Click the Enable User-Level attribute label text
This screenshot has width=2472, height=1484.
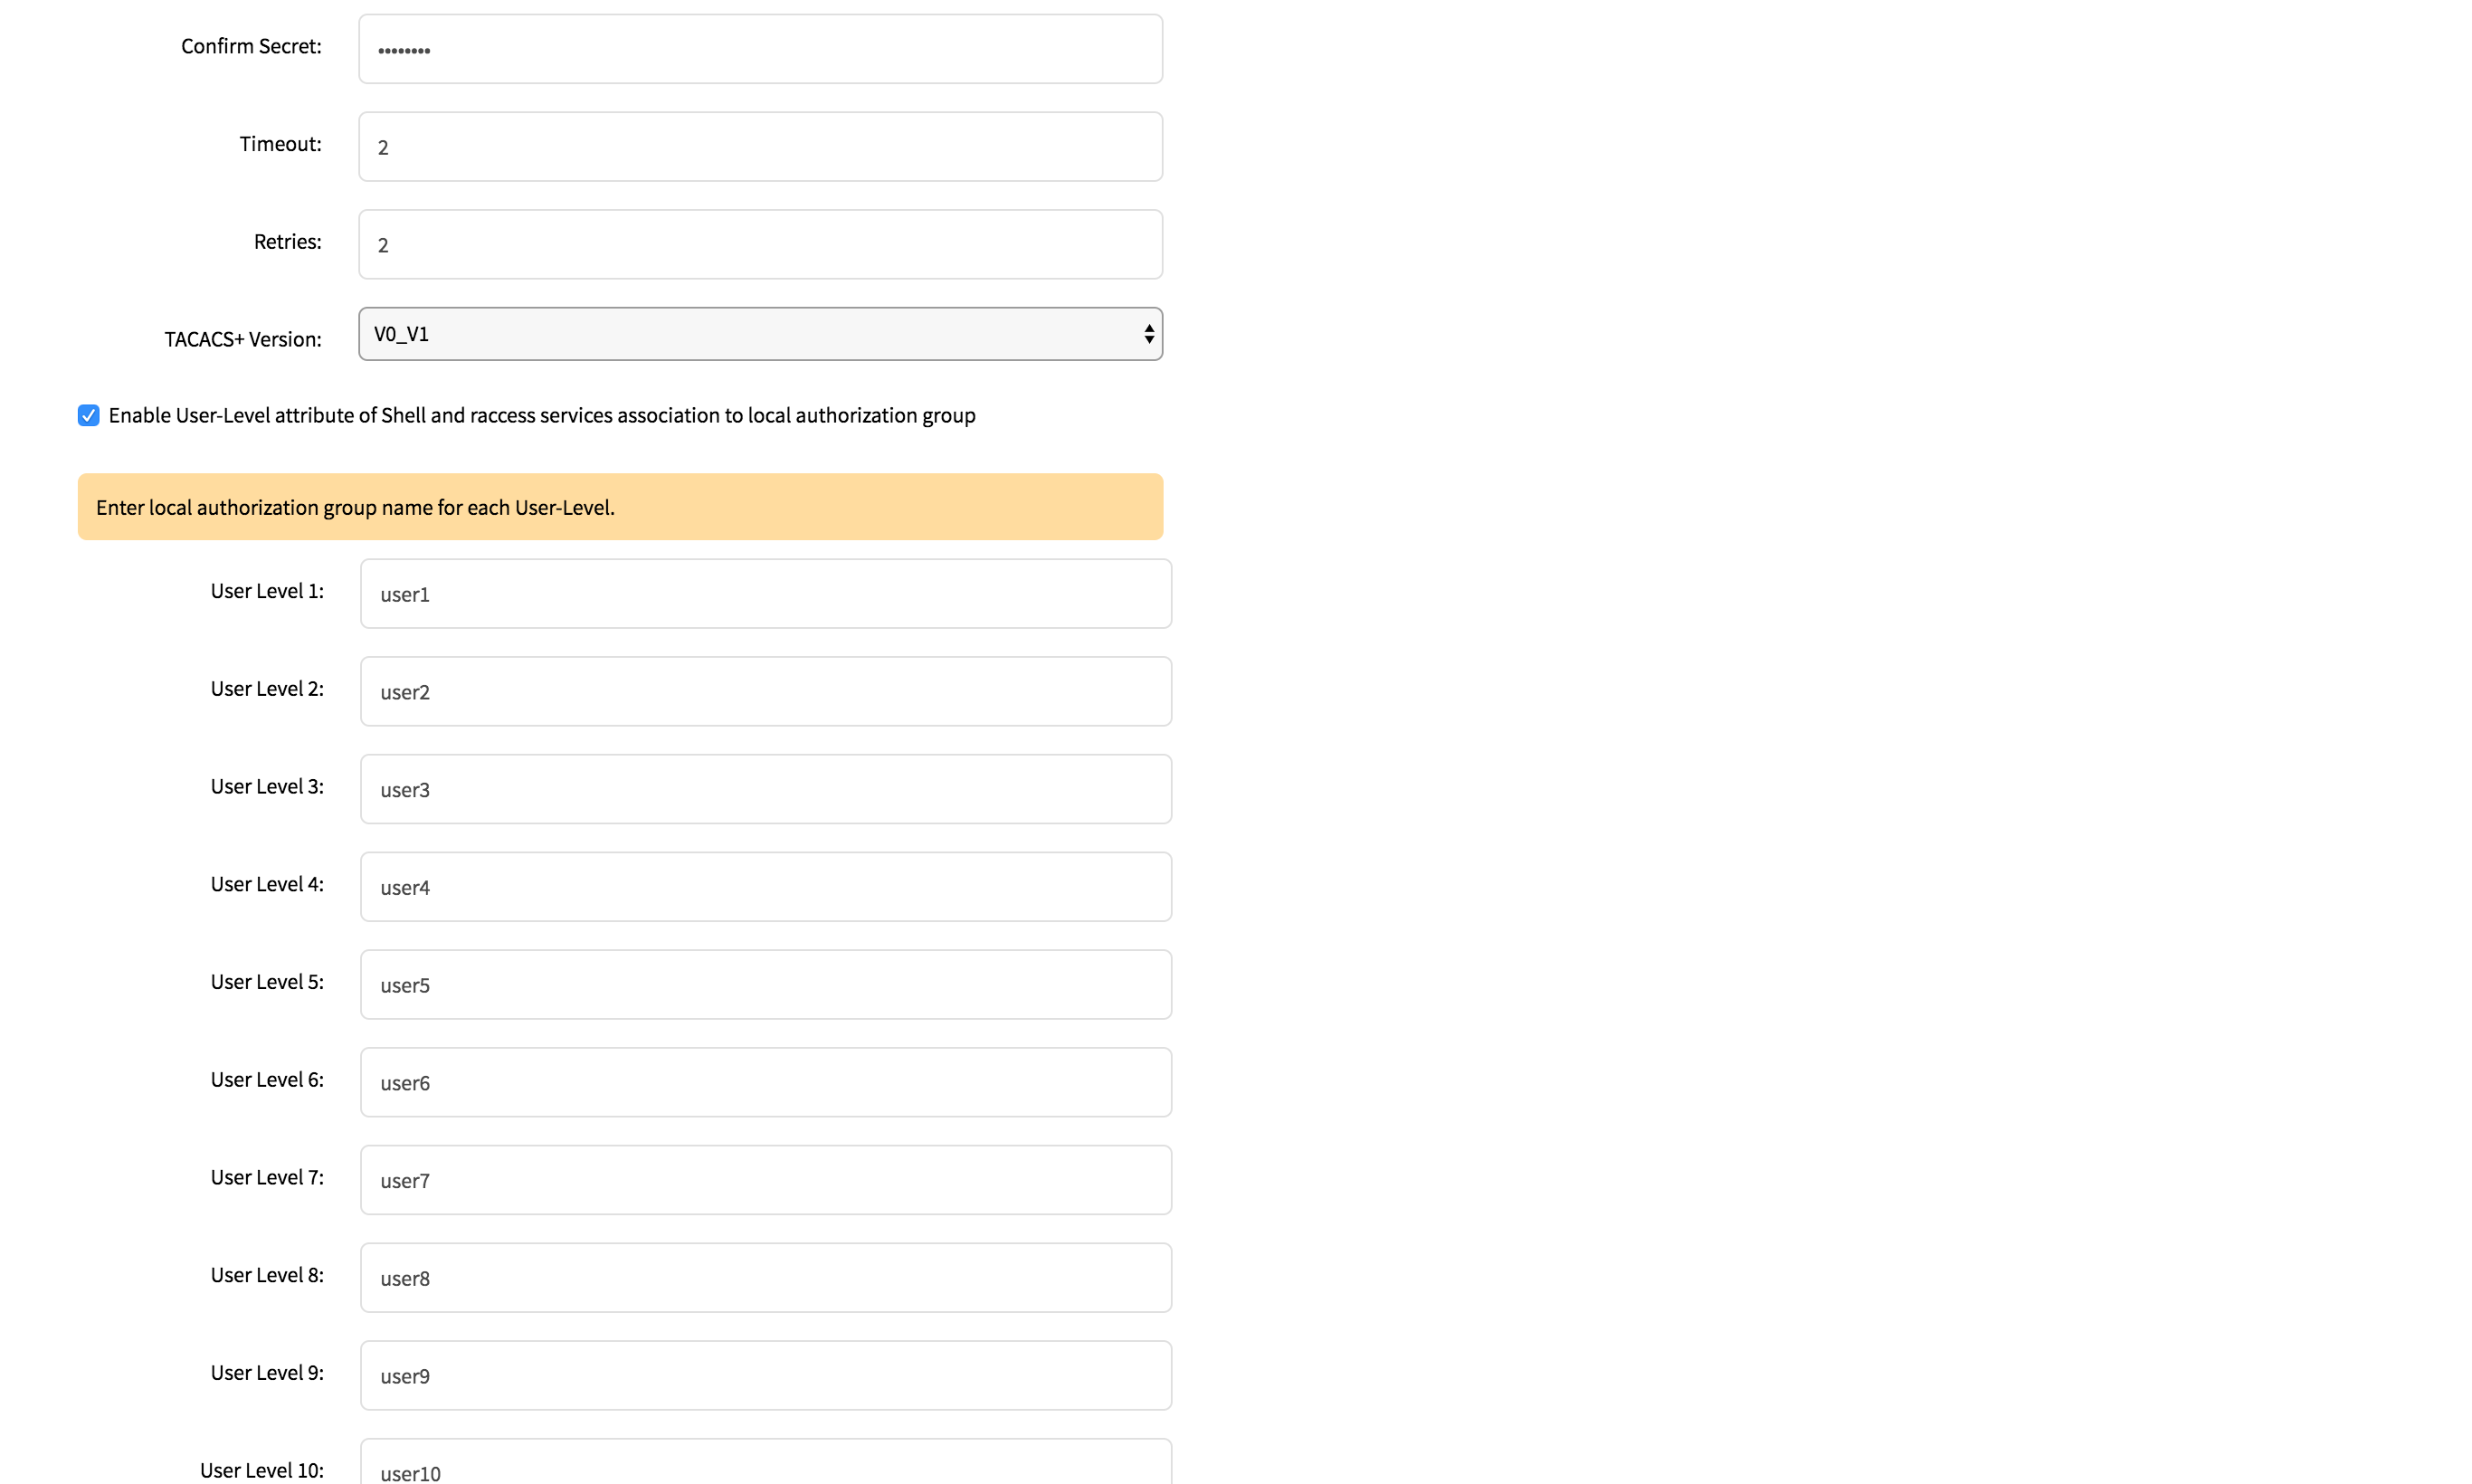542,416
